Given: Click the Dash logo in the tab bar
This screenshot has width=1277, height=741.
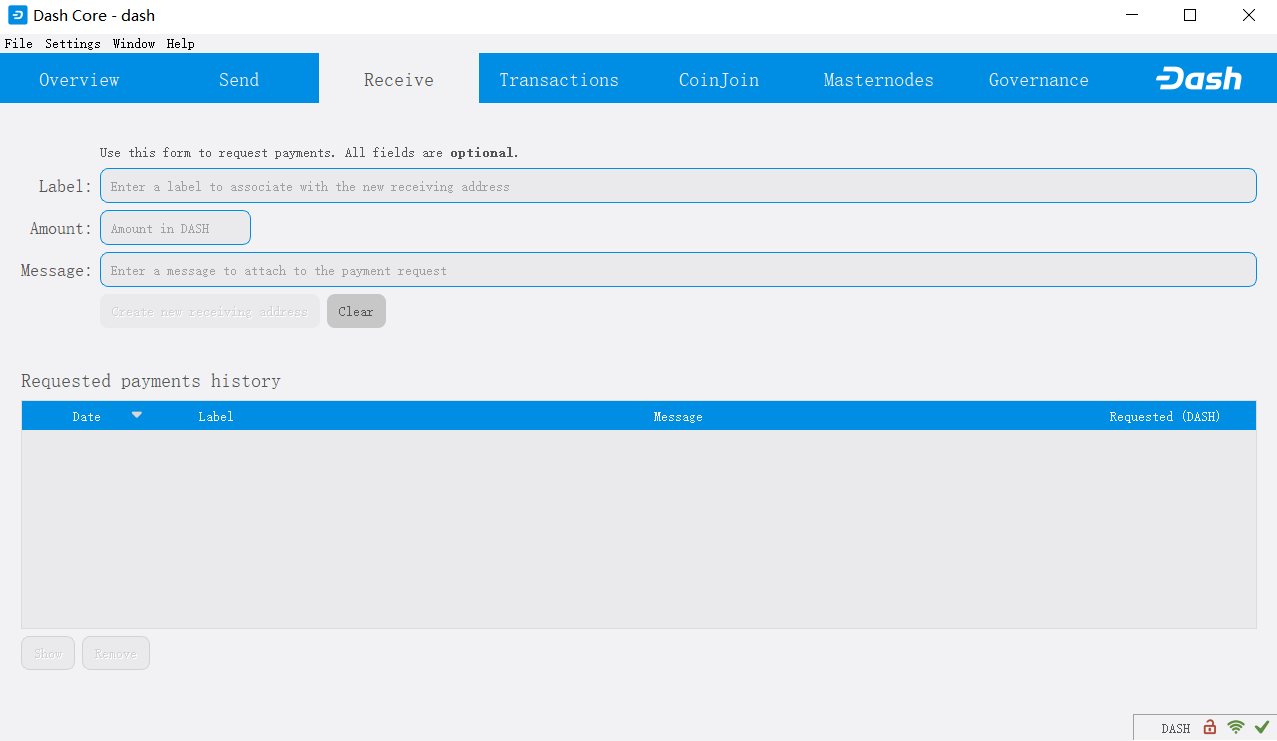Looking at the screenshot, I should click(1199, 79).
